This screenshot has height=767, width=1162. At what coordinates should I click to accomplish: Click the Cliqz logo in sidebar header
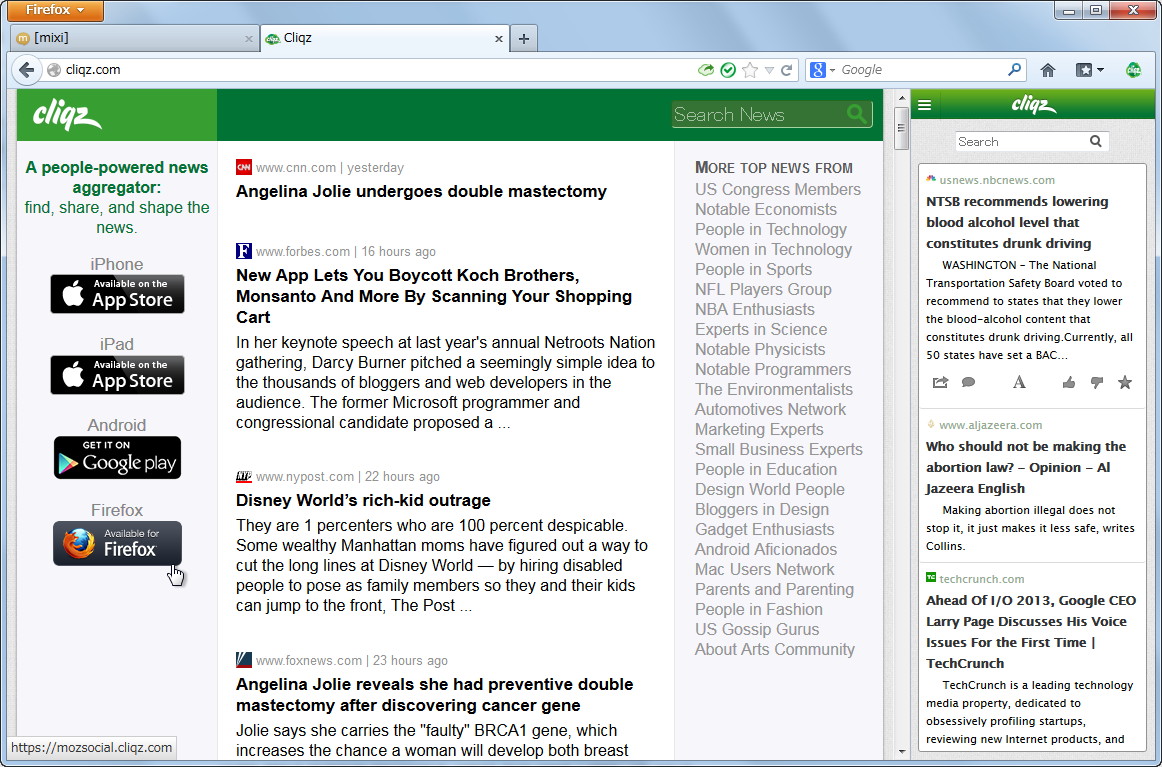(1034, 105)
